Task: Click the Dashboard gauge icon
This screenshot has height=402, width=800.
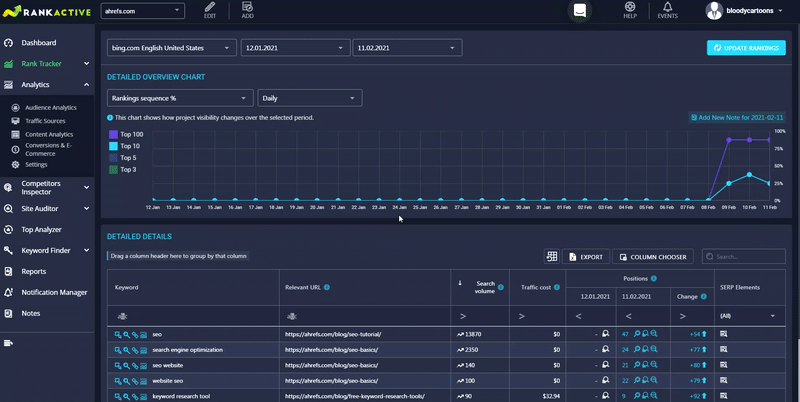Action: click(x=9, y=43)
